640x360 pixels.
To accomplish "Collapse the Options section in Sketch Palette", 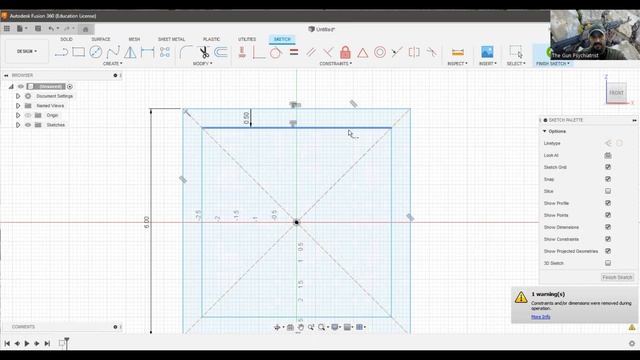I will [544, 131].
